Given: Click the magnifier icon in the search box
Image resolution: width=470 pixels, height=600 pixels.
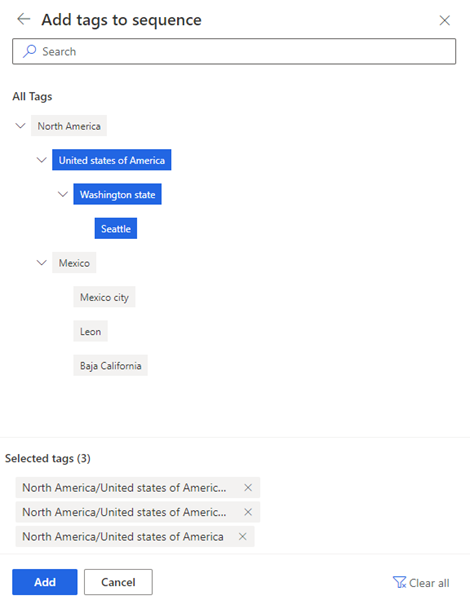Looking at the screenshot, I should coord(29,51).
